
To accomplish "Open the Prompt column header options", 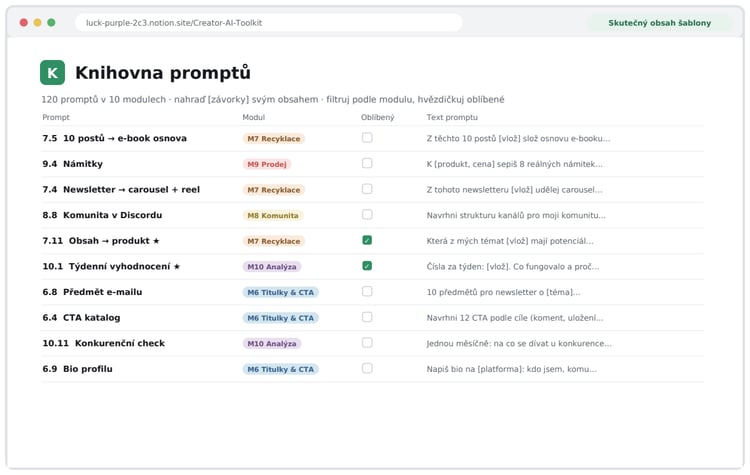I will 55,117.
